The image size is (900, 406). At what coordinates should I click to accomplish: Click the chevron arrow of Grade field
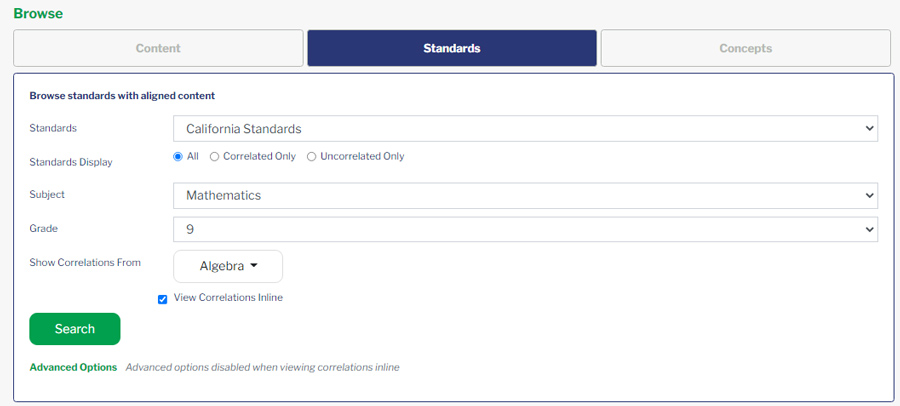869,229
